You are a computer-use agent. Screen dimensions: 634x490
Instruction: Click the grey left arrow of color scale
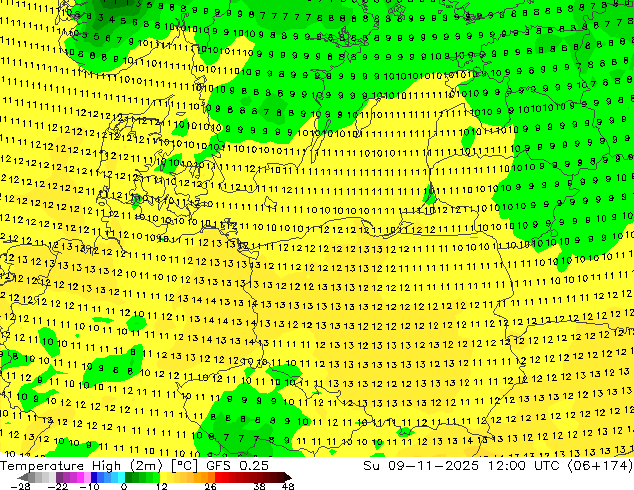click(x=23, y=477)
